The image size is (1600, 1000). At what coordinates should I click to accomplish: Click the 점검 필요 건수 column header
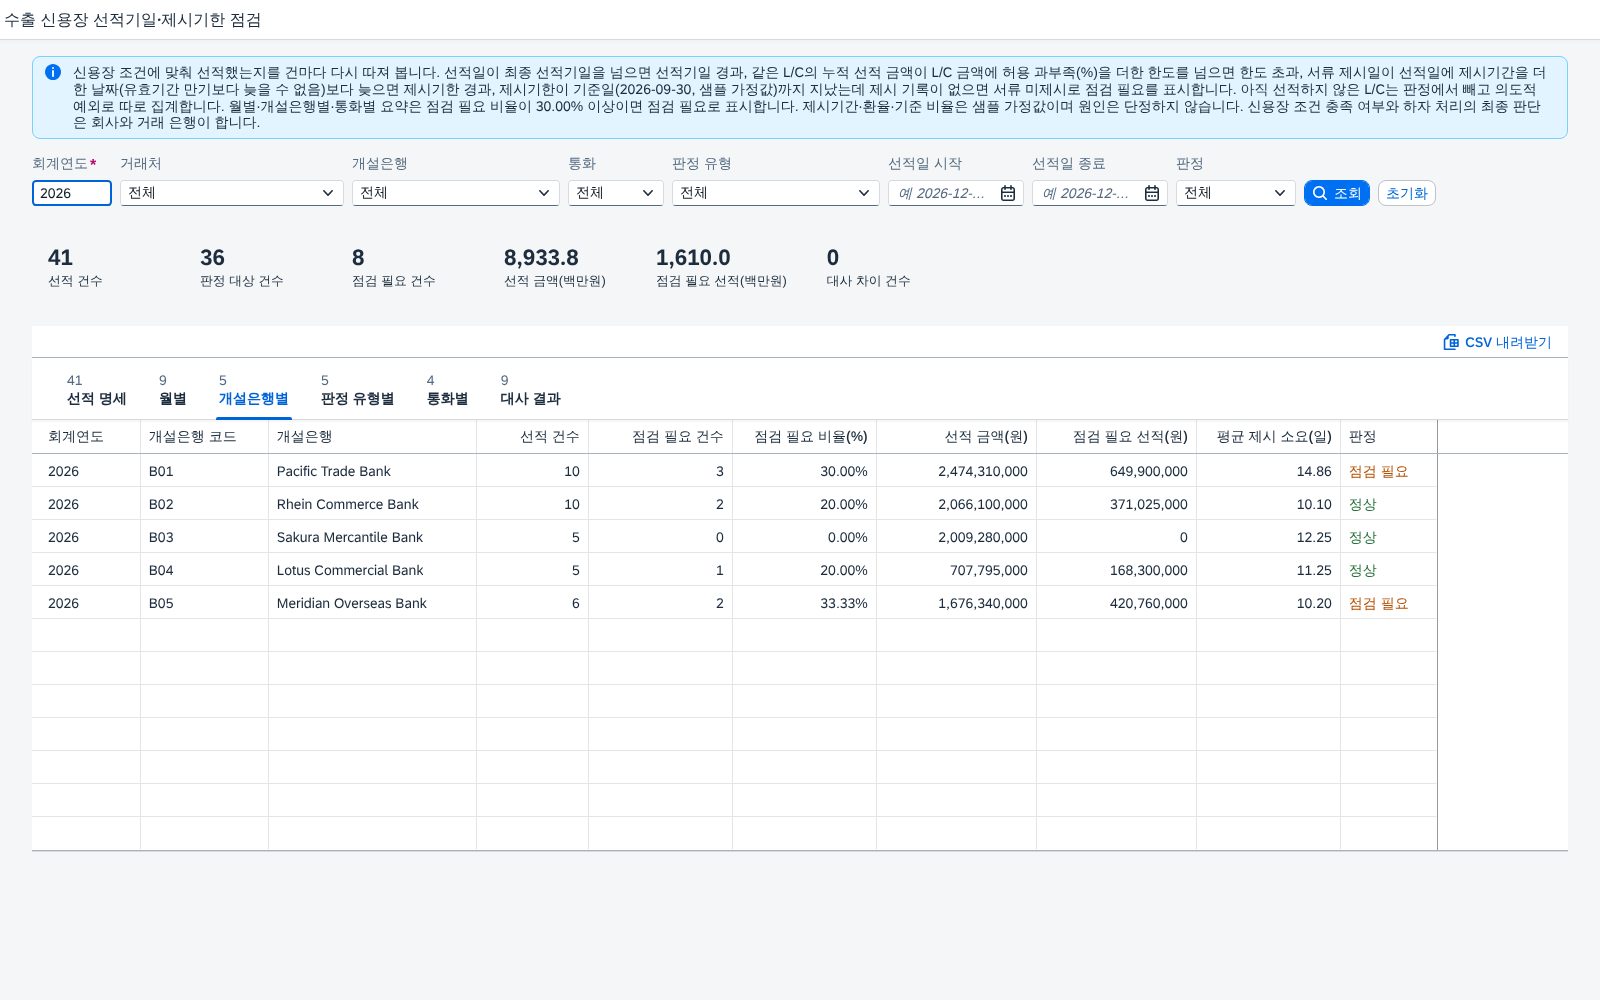pyautogui.click(x=660, y=437)
